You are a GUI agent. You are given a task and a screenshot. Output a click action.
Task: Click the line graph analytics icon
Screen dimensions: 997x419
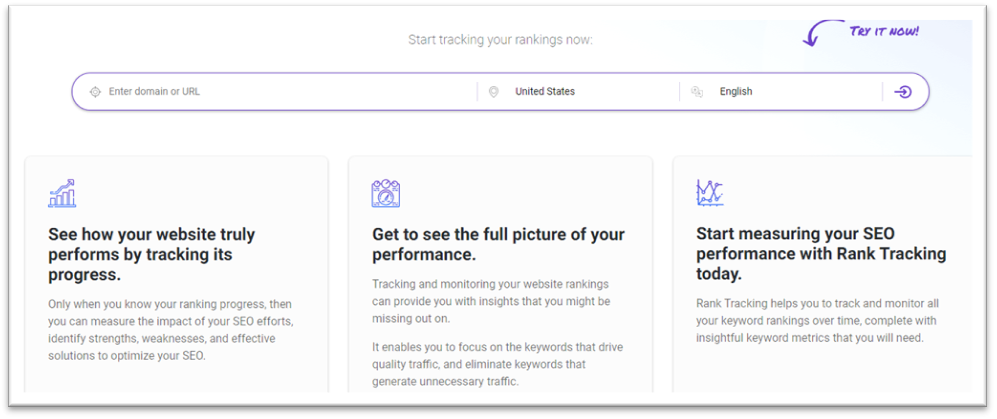pyautogui.click(x=710, y=193)
